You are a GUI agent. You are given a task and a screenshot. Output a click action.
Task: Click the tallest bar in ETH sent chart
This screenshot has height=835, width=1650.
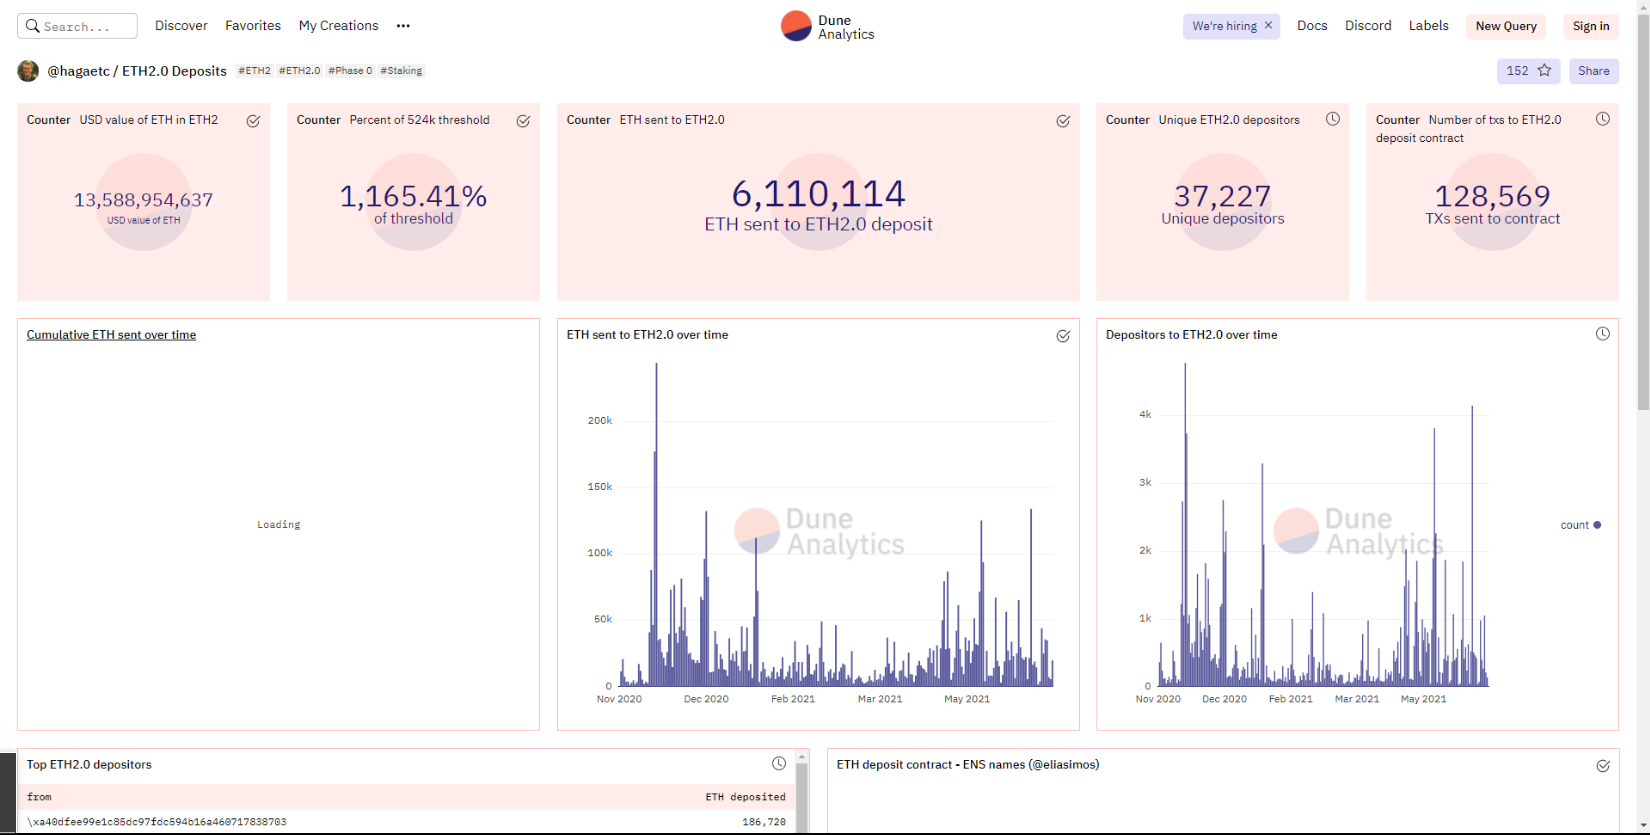coord(656,524)
